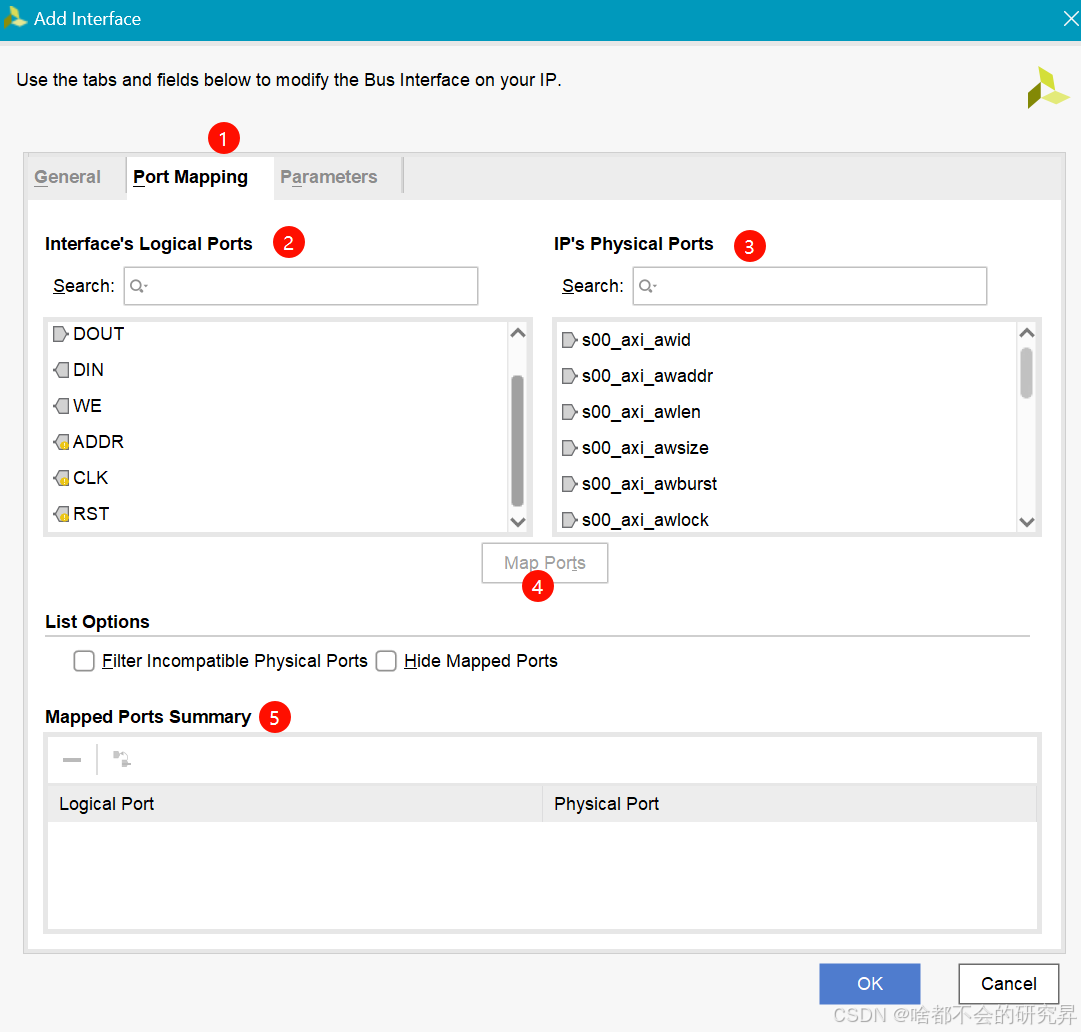Click the DOUT logical port icon
The image size is (1081, 1032).
coord(61,334)
